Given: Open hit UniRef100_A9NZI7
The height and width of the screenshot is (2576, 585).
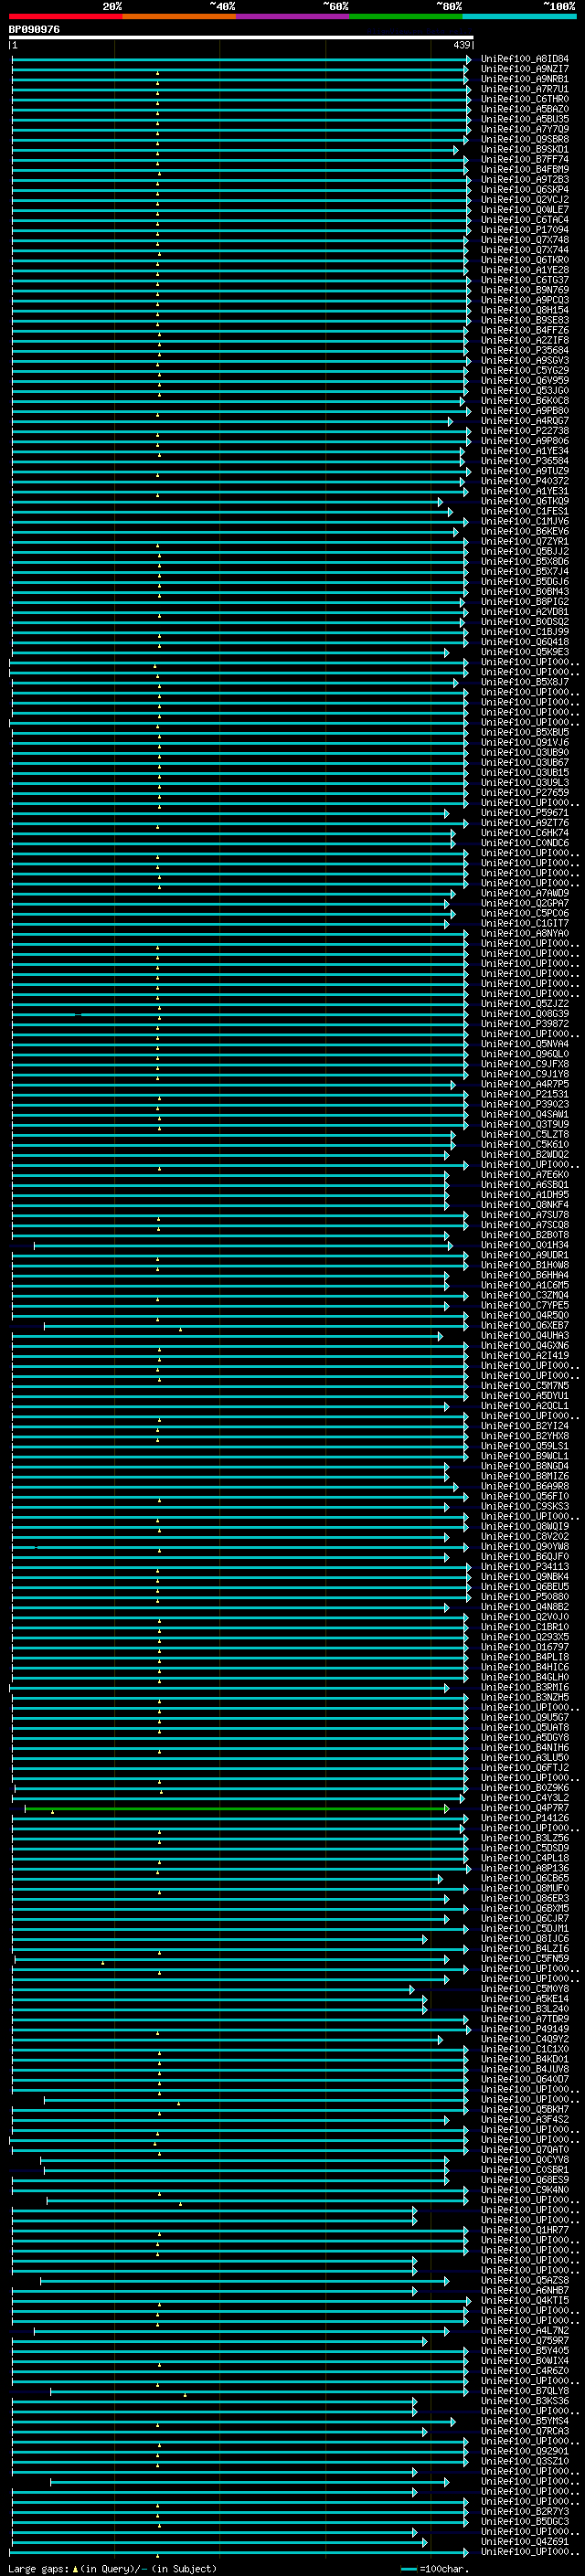Looking at the screenshot, I should [525, 69].
